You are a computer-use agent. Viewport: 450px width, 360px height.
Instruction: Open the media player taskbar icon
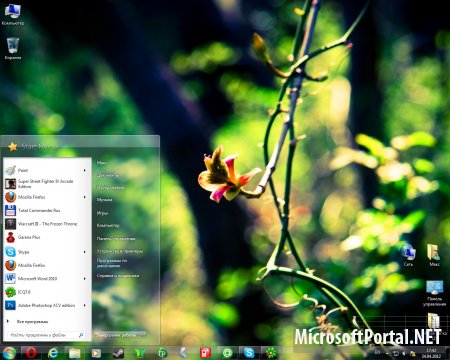pos(96,353)
